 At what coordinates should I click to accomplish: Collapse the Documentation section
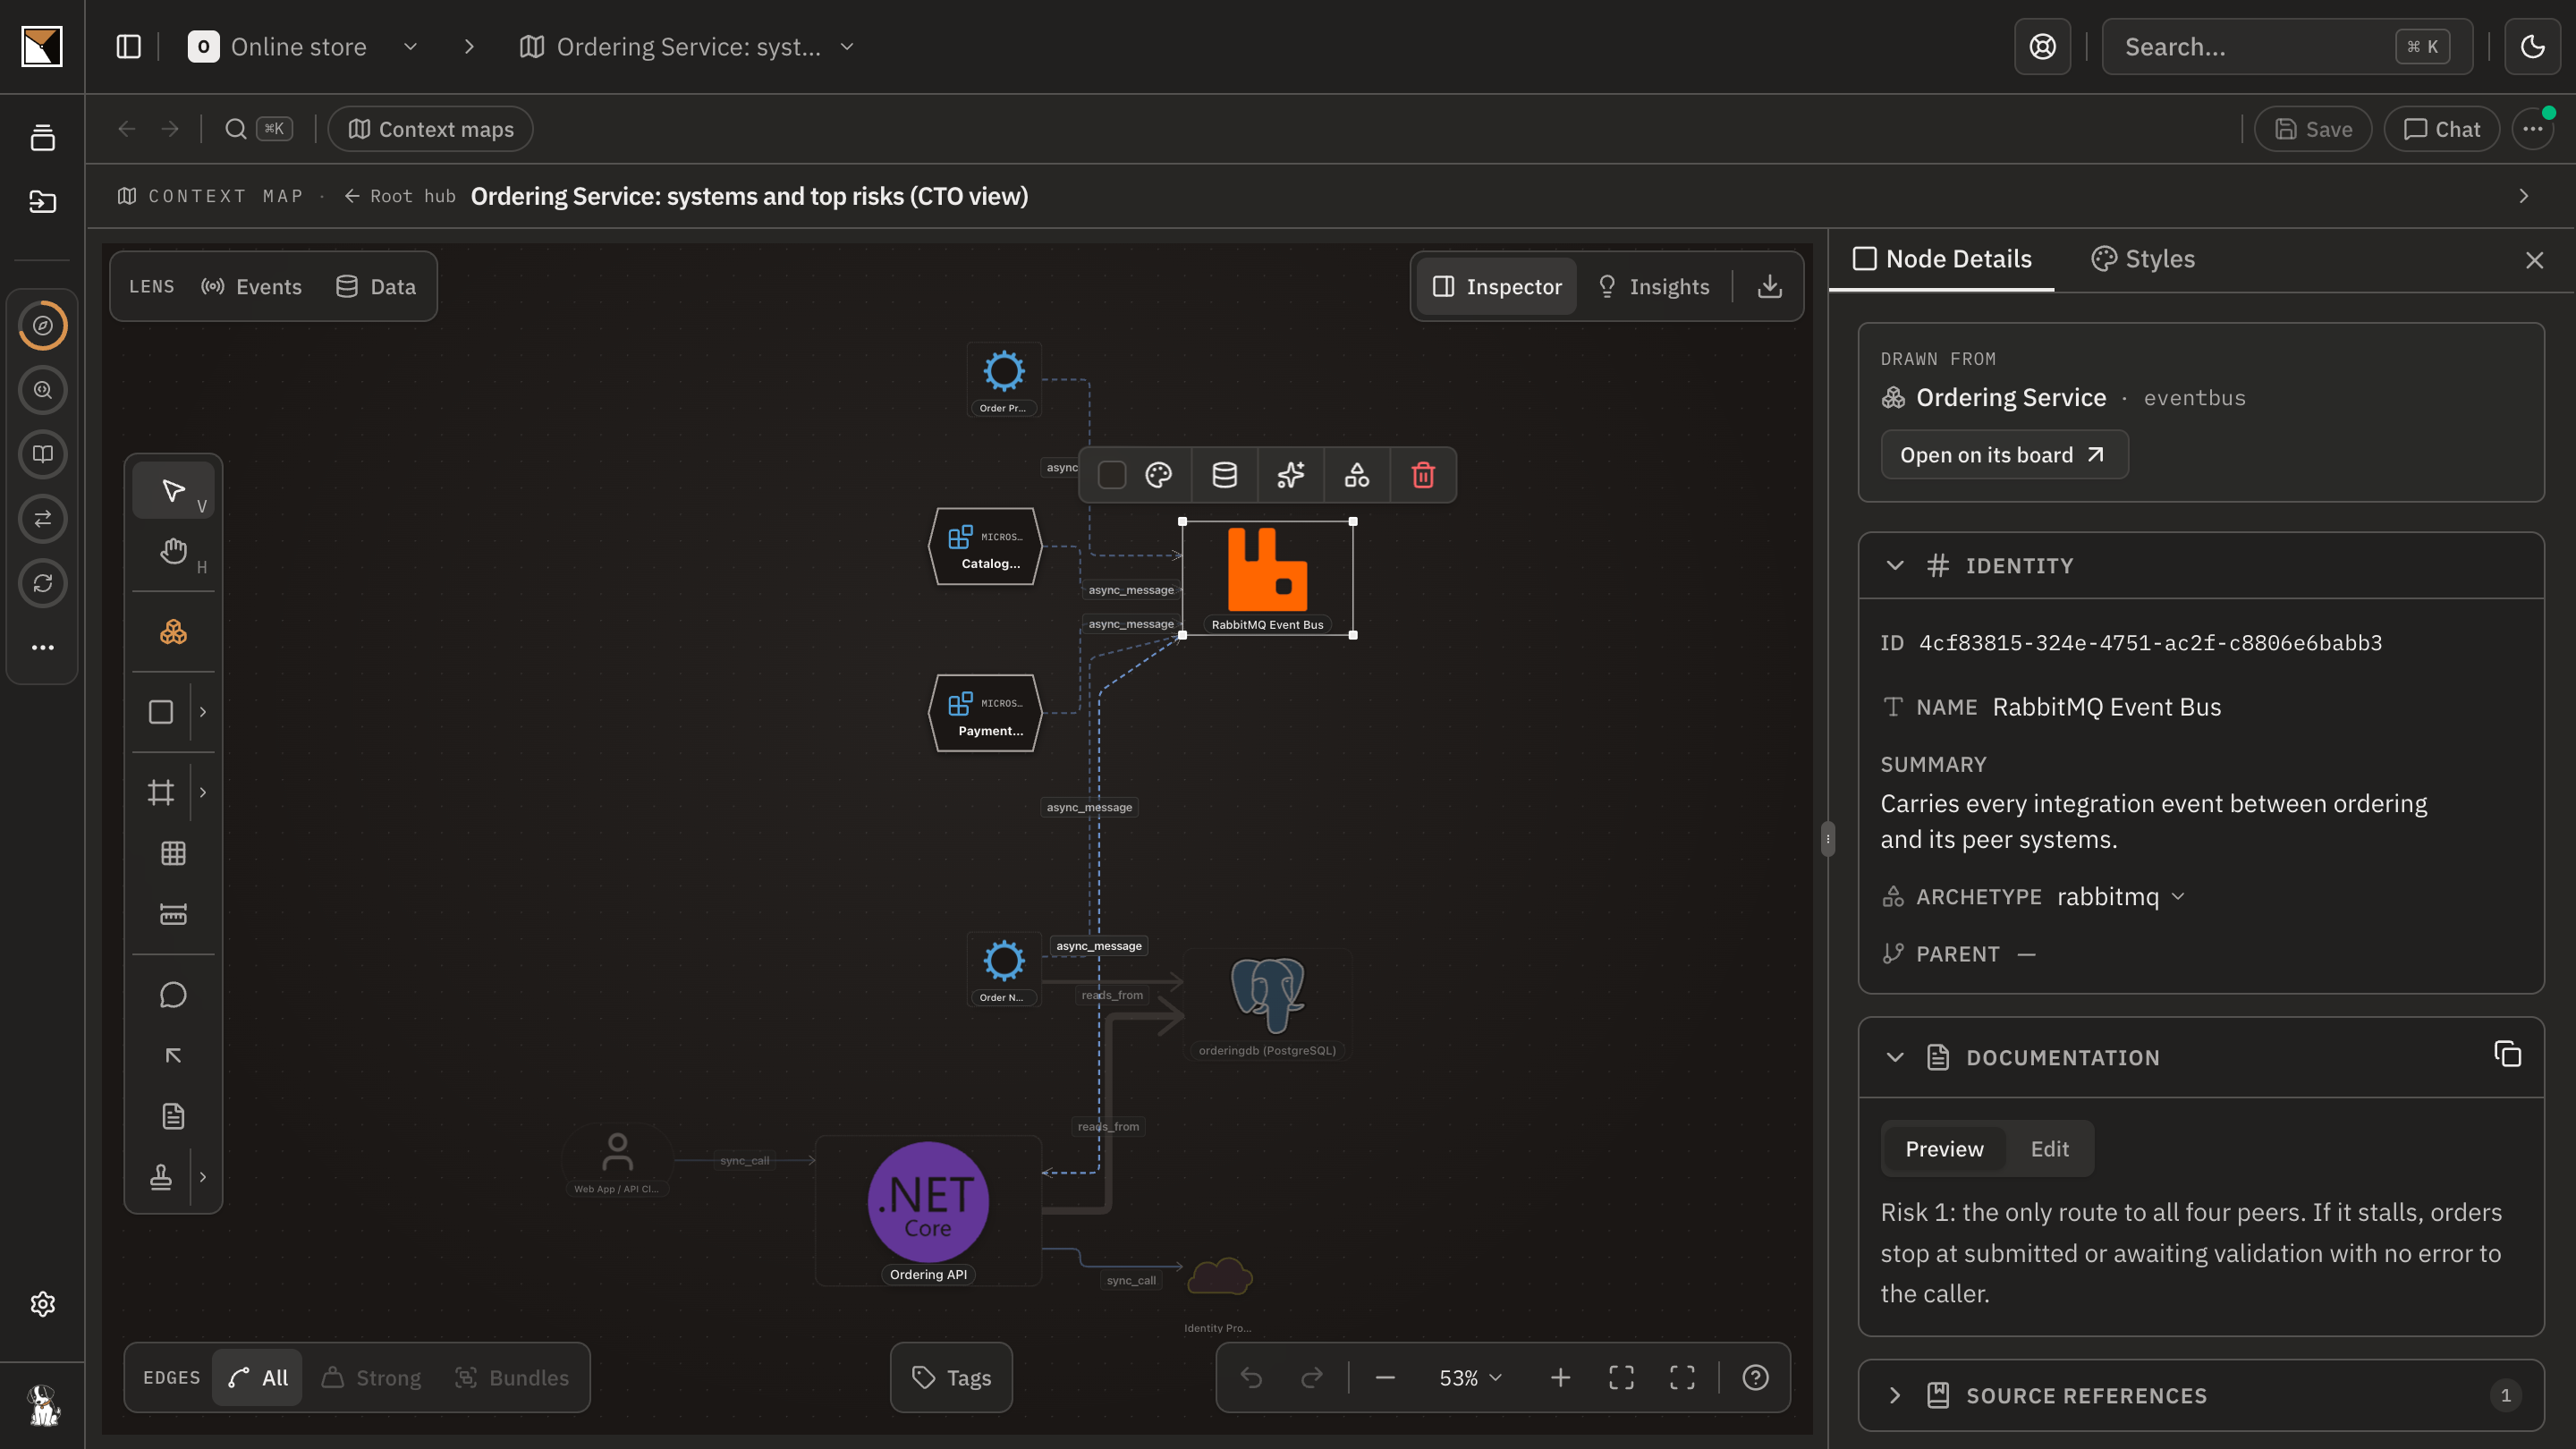click(1895, 1058)
